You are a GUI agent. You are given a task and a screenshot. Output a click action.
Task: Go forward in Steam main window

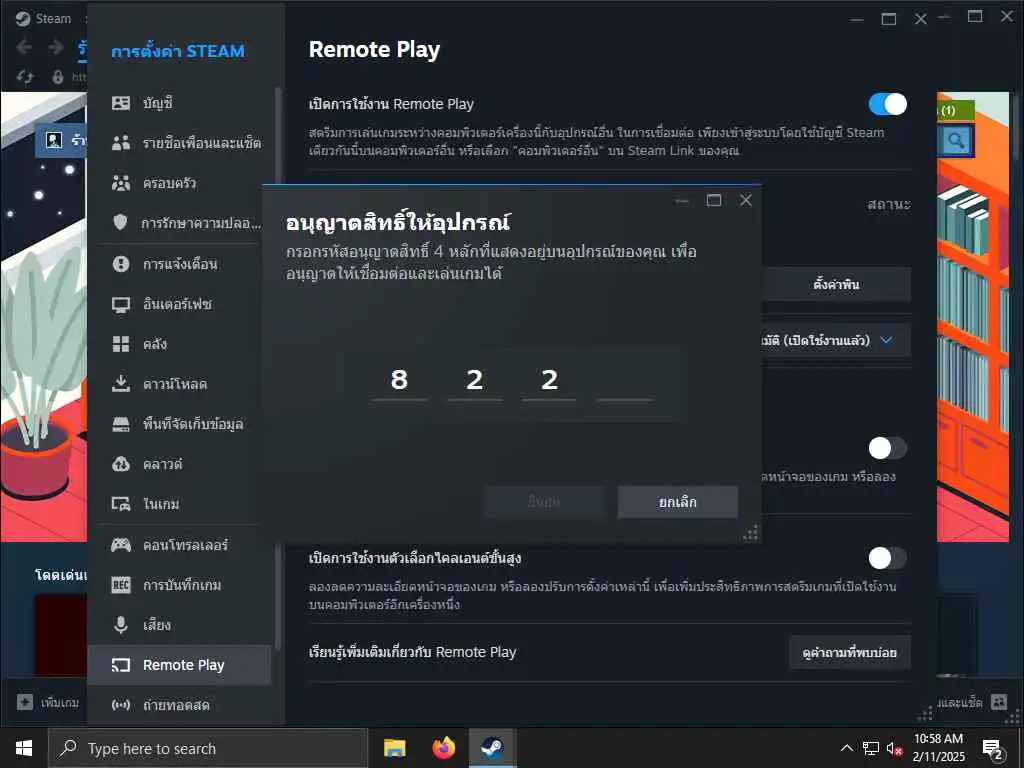(x=56, y=47)
